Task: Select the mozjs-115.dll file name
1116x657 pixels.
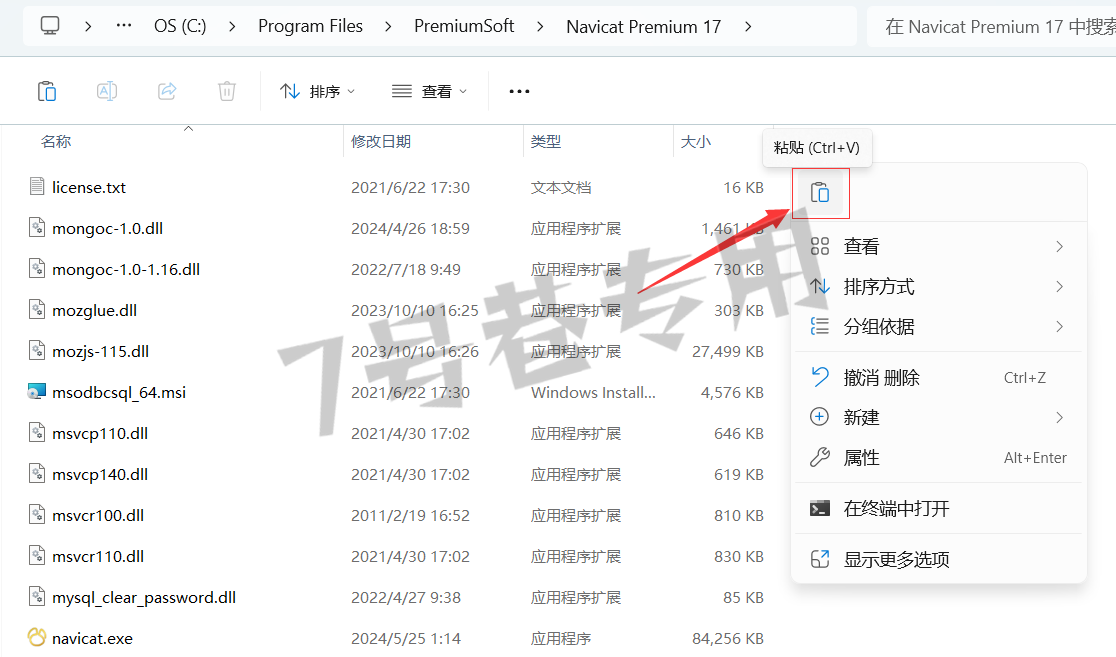Action: tap(100, 352)
